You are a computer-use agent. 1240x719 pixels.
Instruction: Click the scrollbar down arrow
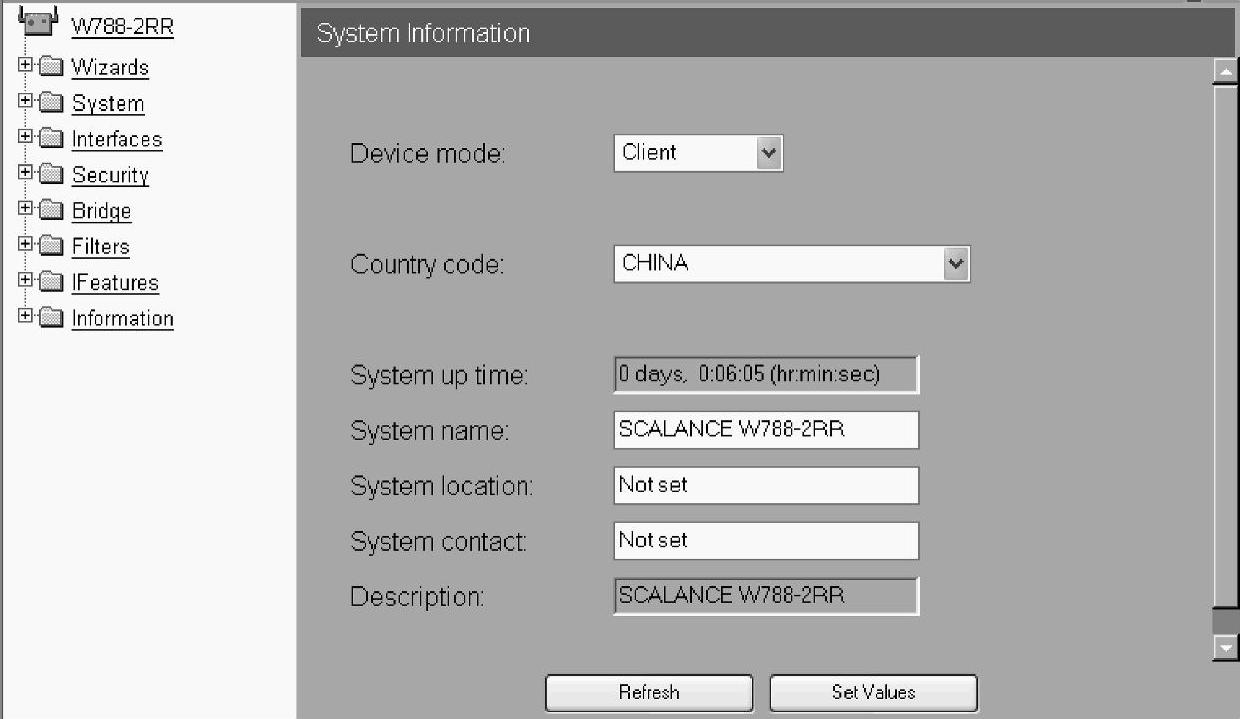[x=1225, y=648]
